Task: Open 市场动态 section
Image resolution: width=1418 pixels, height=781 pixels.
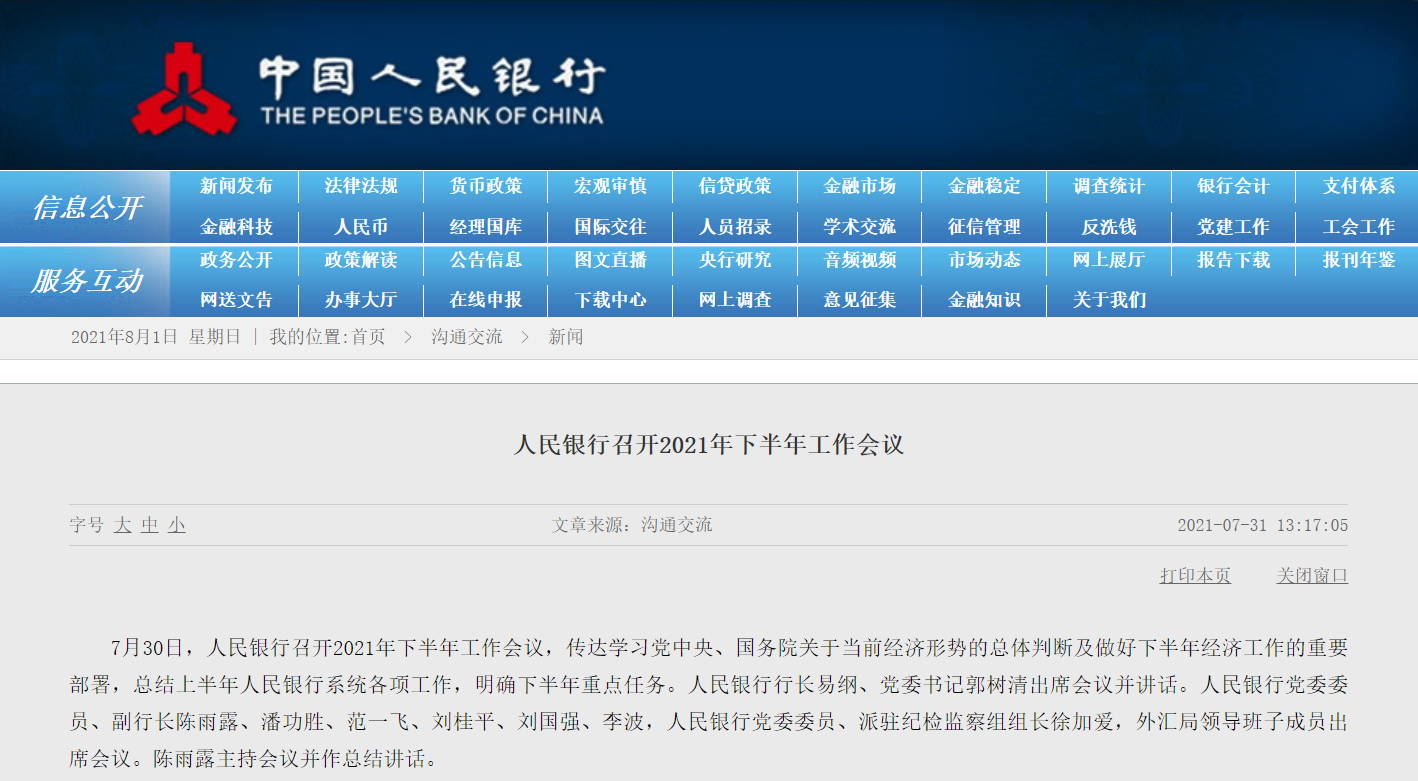Action: (x=985, y=260)
